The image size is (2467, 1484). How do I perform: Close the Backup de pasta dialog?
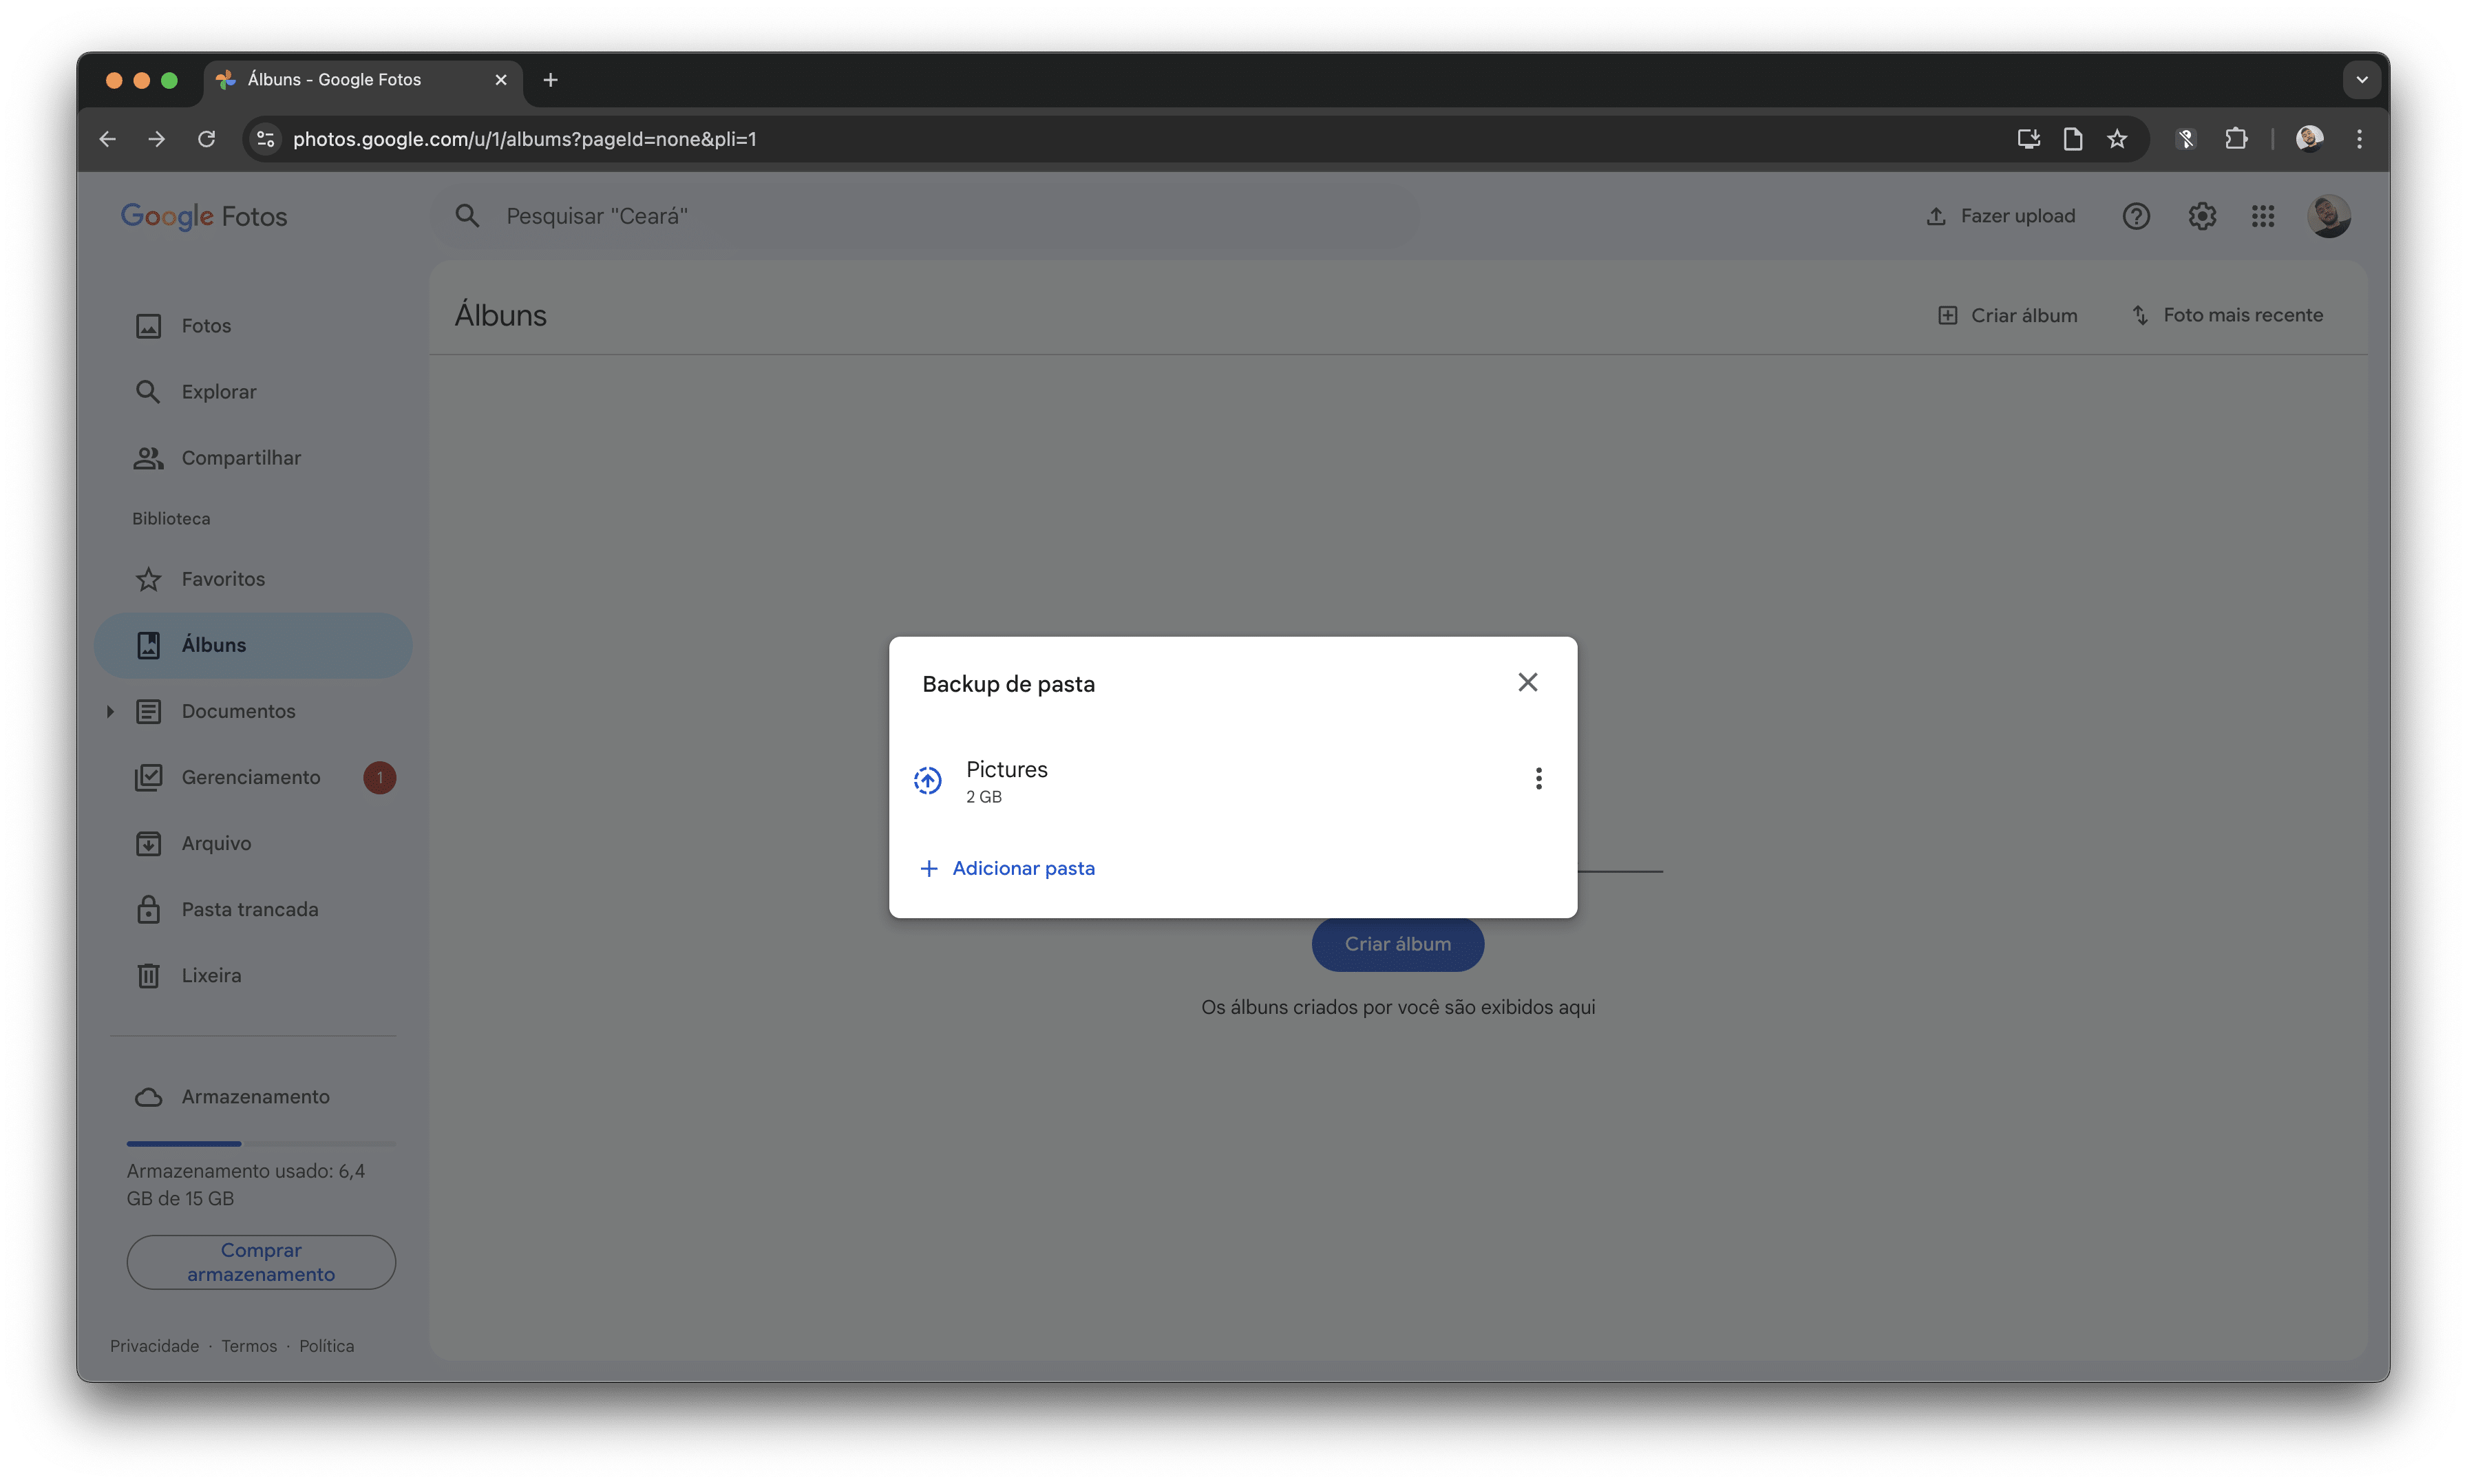click(1527, 682)
